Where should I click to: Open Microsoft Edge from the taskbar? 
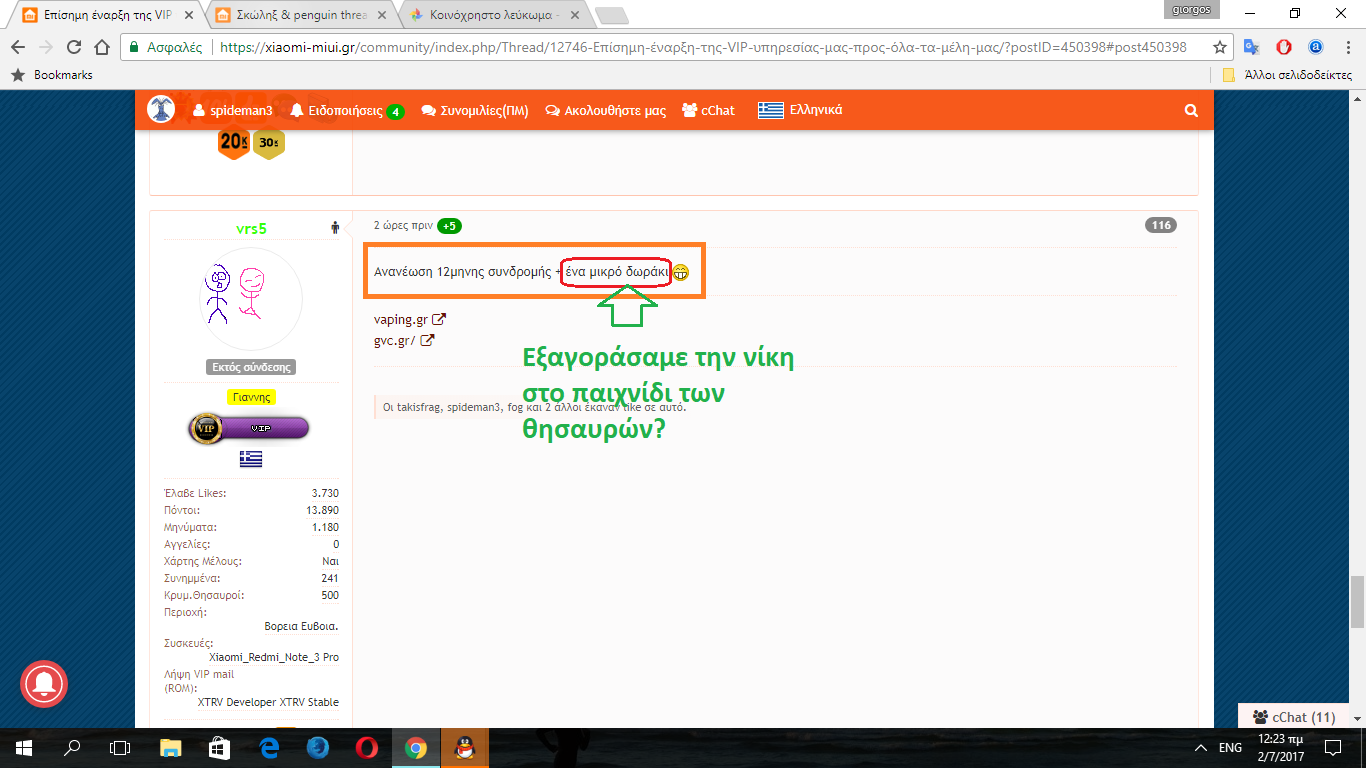click(x=269, y=747)
